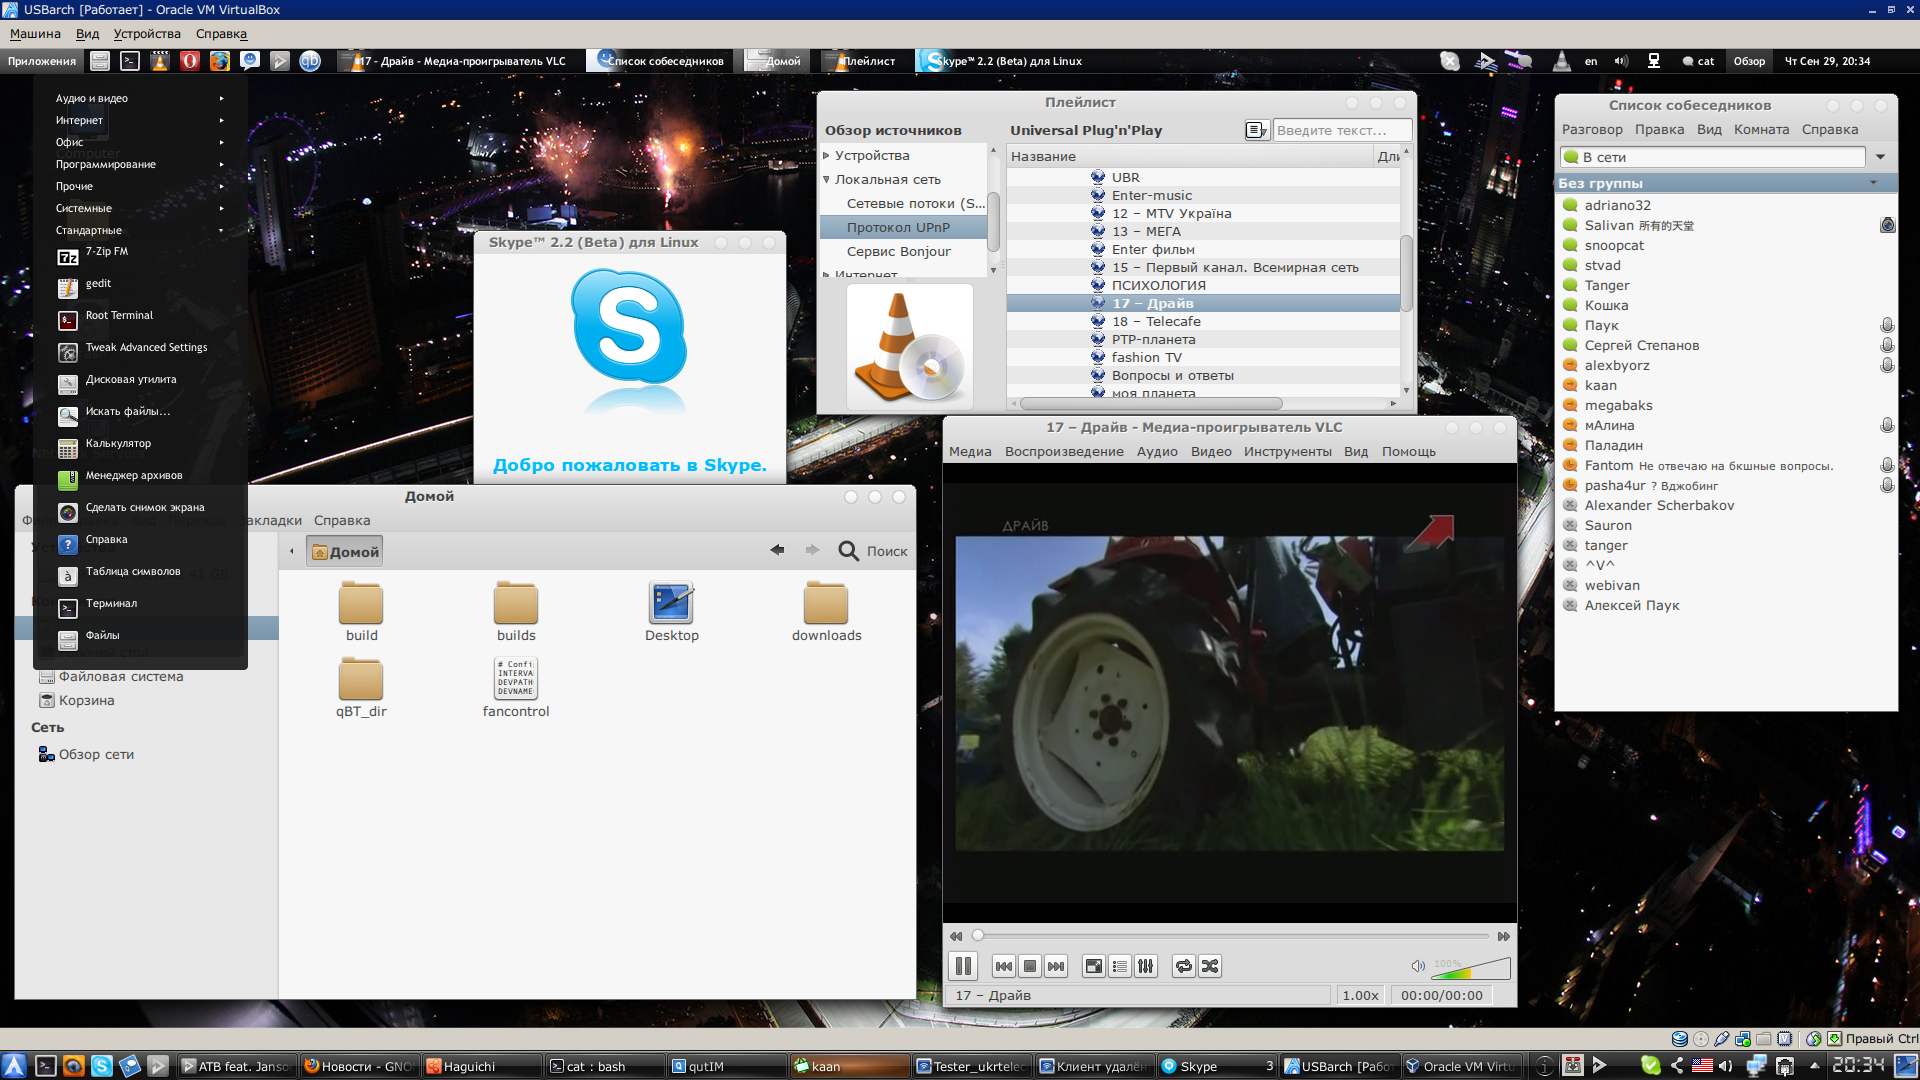Image resolution: width=1920 pixels, height=1080 pixels.
Task: Click Поиск search icon in file manager
Action: 848,551
